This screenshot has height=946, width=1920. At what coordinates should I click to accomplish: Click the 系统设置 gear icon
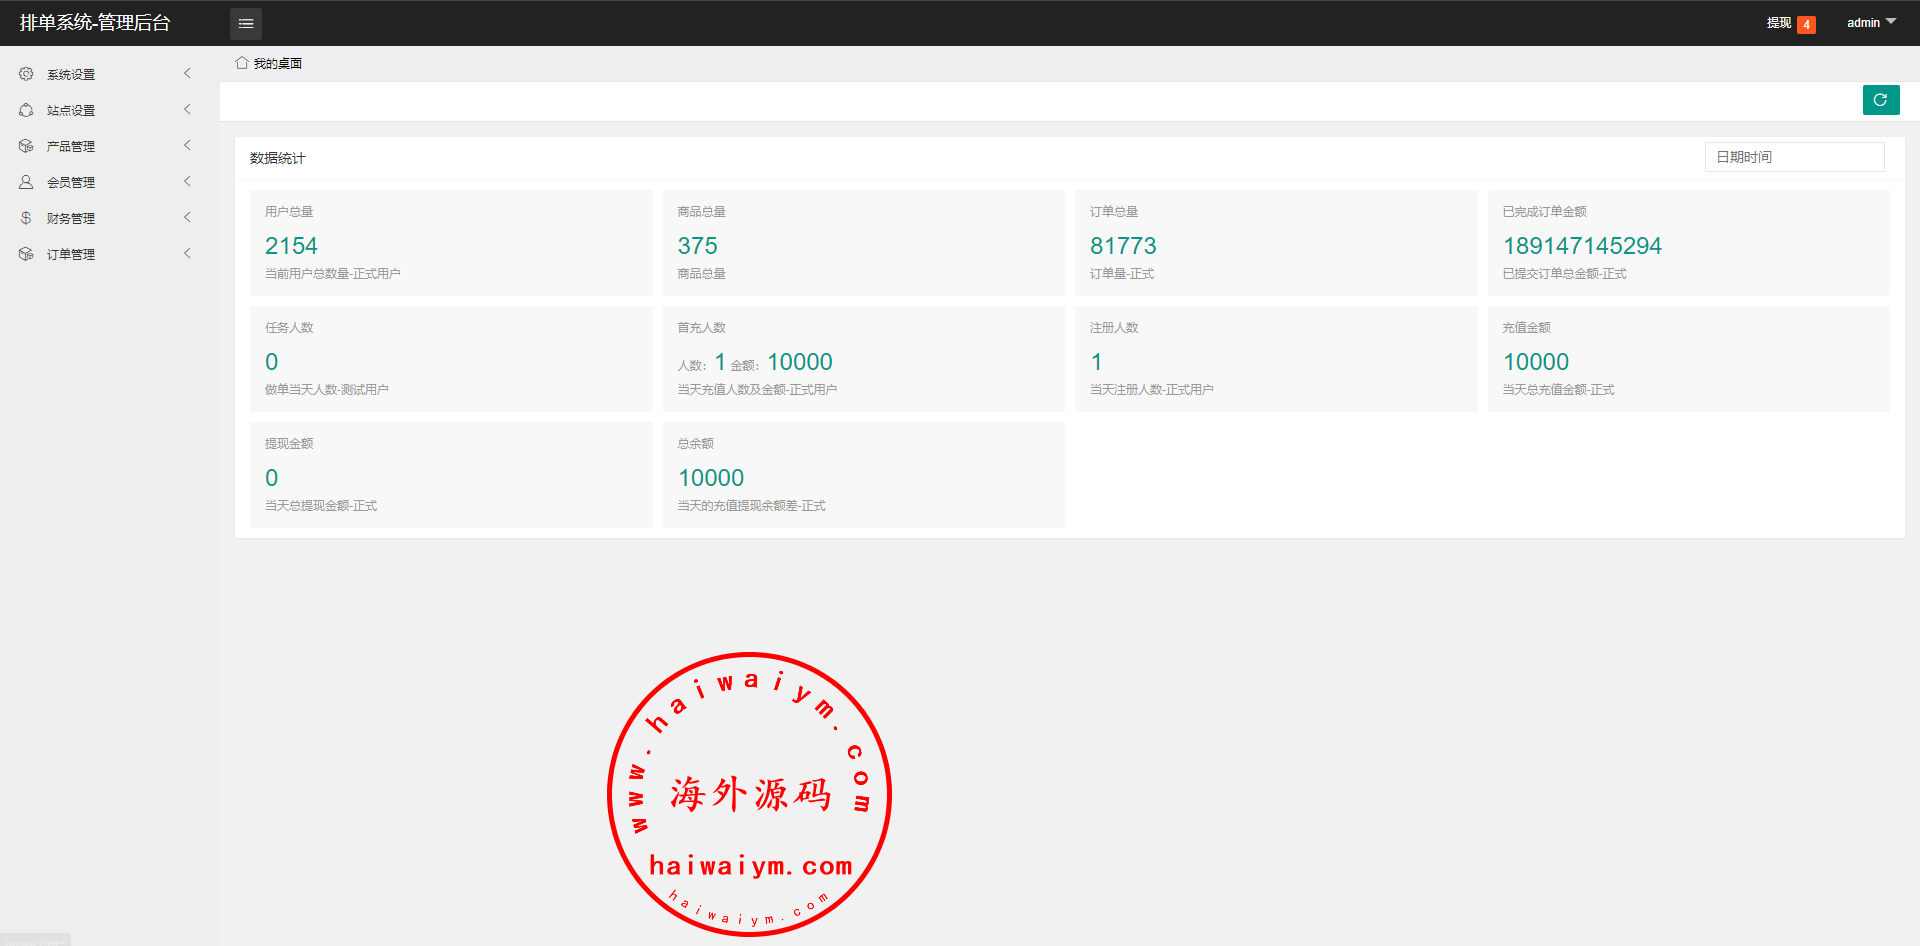coord(26,74)
